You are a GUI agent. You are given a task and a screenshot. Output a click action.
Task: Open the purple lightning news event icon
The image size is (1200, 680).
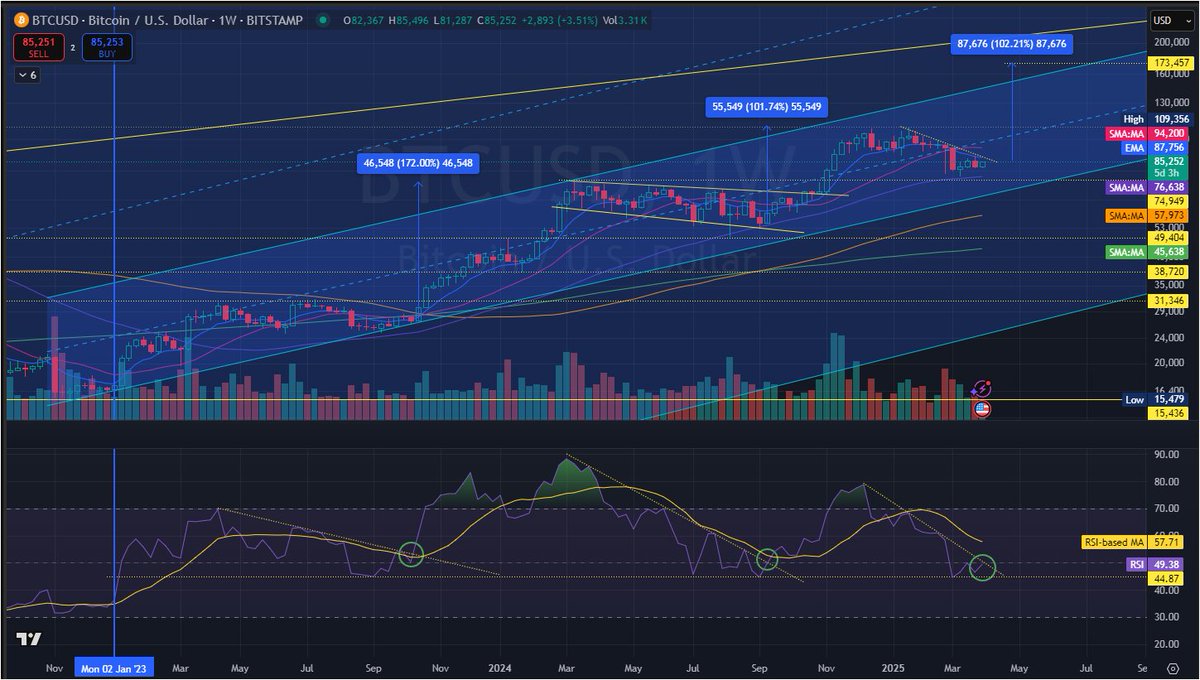click(981, 389)
